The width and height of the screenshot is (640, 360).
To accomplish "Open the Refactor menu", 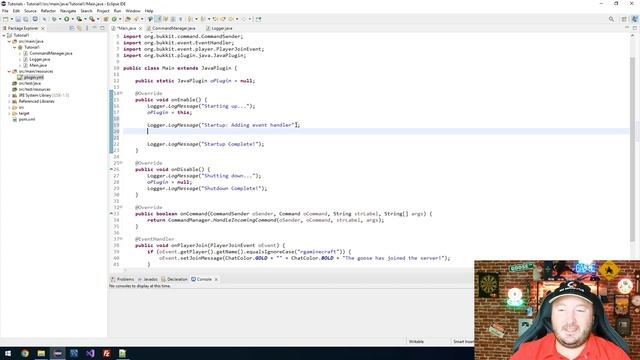I will (48, 11).
